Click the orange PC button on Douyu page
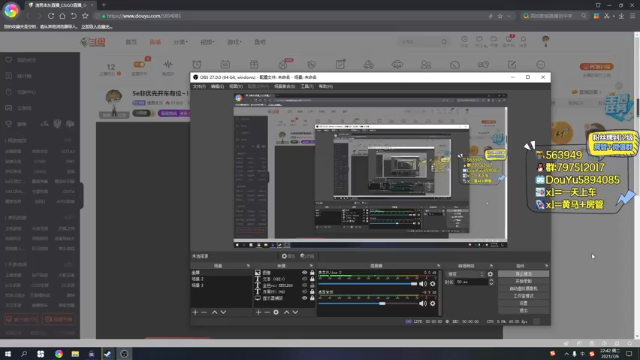 pyautogui.click(x=597, y=67)
